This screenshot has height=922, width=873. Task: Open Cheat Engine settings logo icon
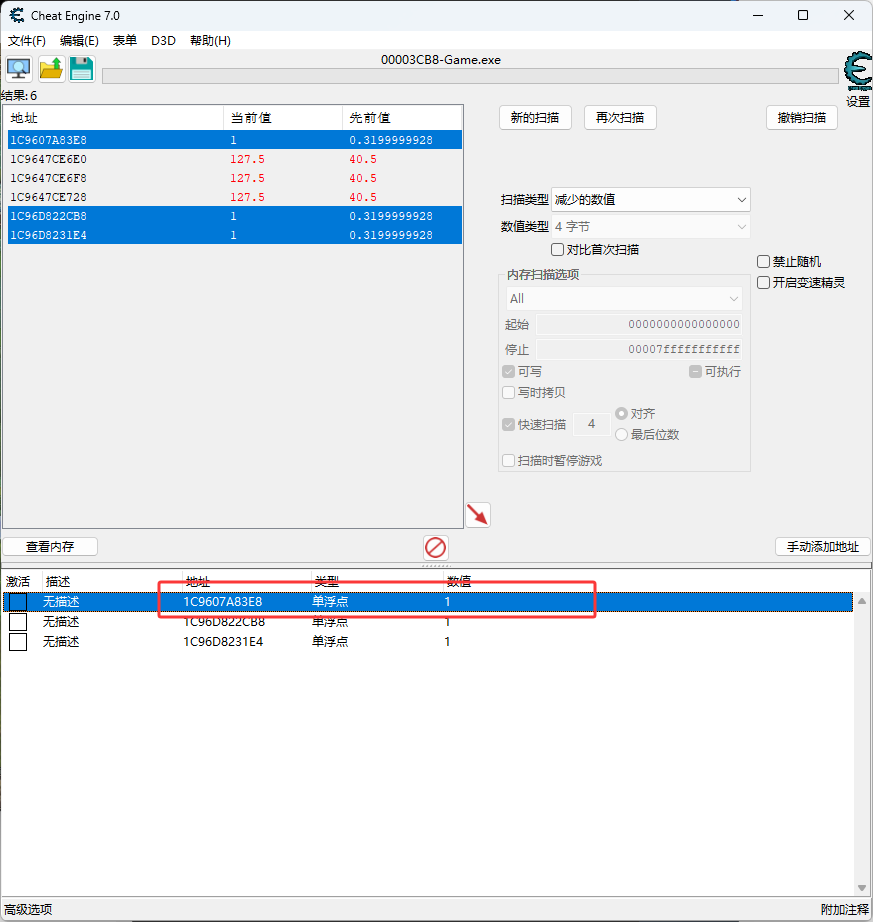(858, 72)
